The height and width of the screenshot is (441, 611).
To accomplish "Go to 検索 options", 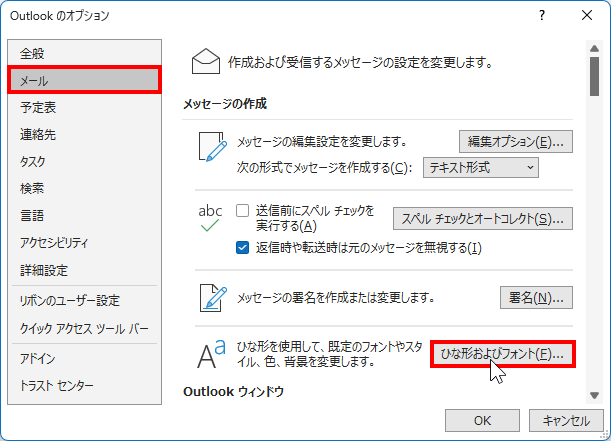I will pos(84,189).
